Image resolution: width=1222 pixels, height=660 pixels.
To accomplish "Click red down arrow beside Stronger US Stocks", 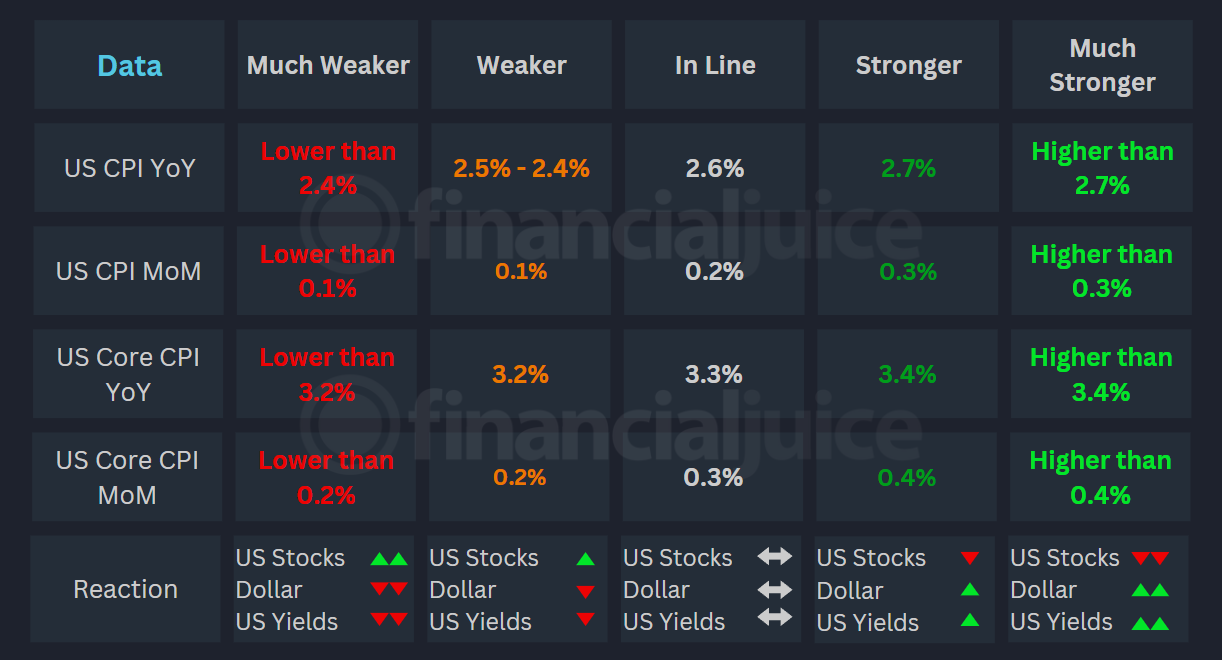I will [x=969, y=559].
